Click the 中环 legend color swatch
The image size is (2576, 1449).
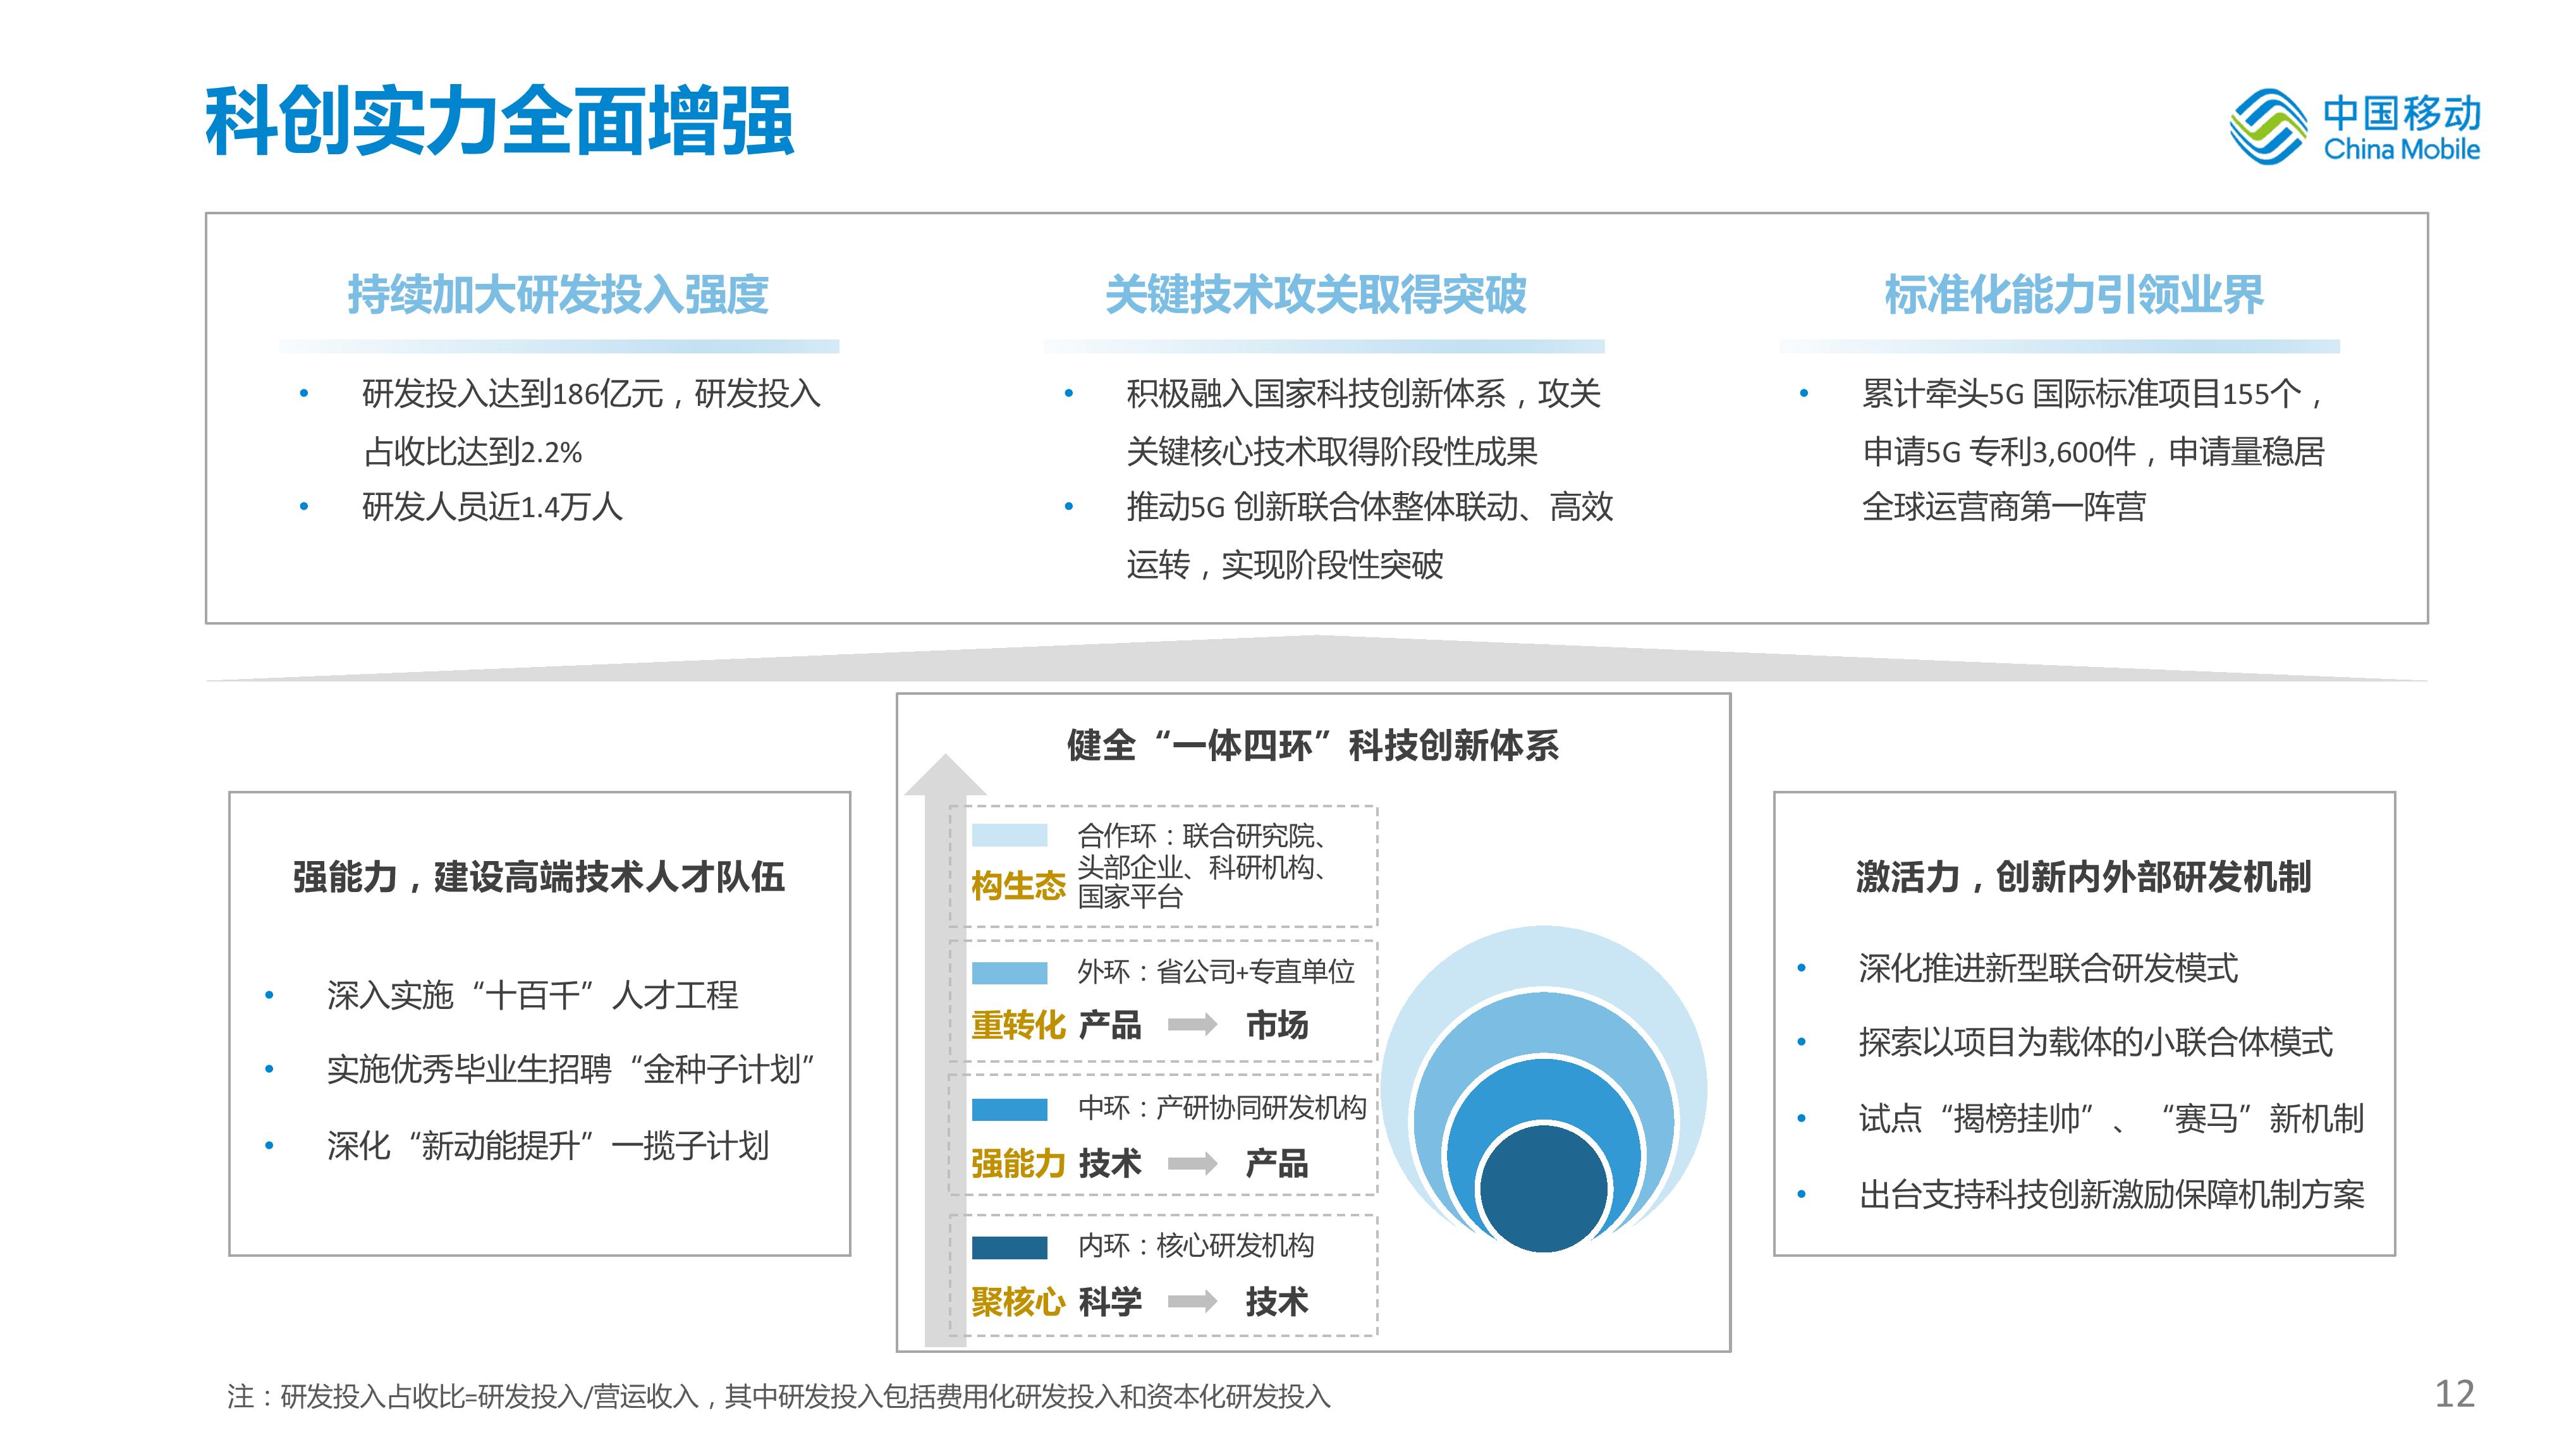click(1009, 1109)
